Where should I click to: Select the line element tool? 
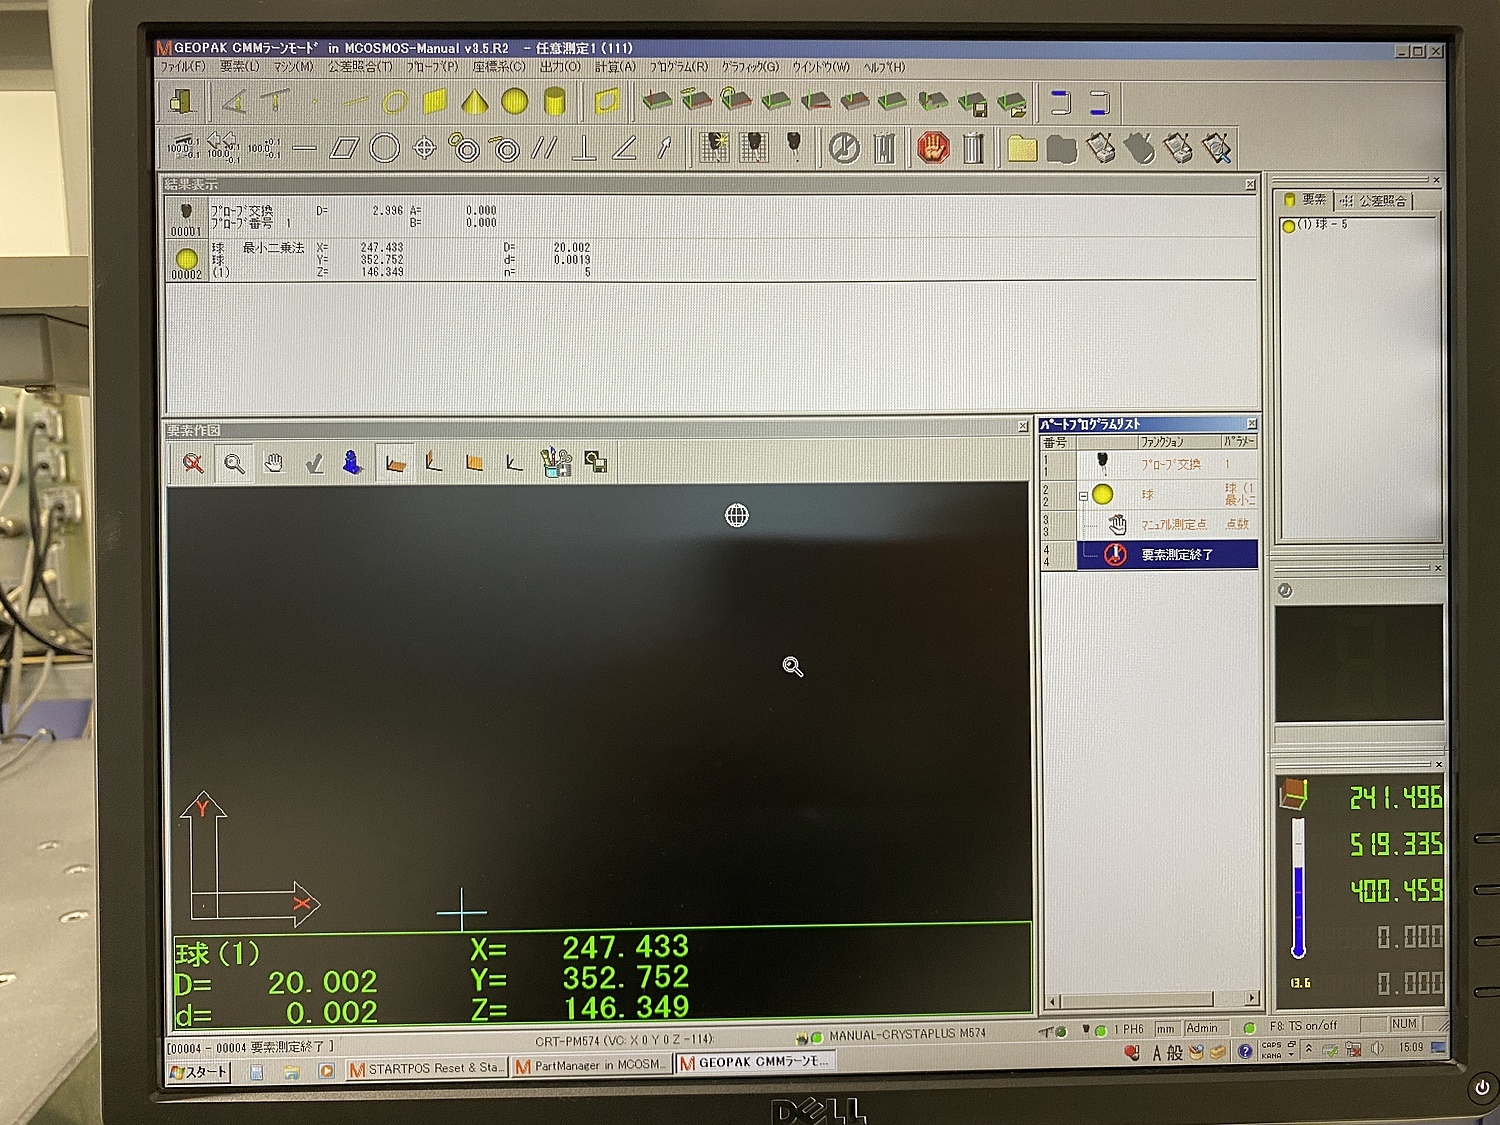tap(355, 102)
